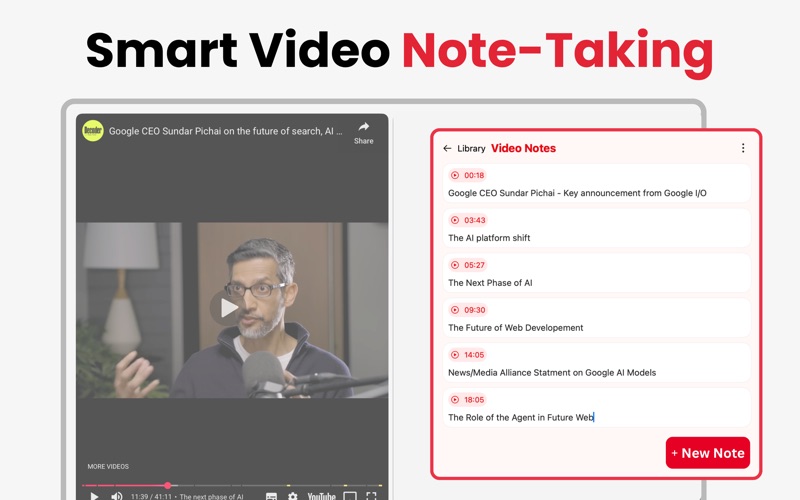Viewport: 800px width, 500px height.
Task: Click the video time display 11:39 / 41:11
Action: pyautogui.click(x=151, y=496)
